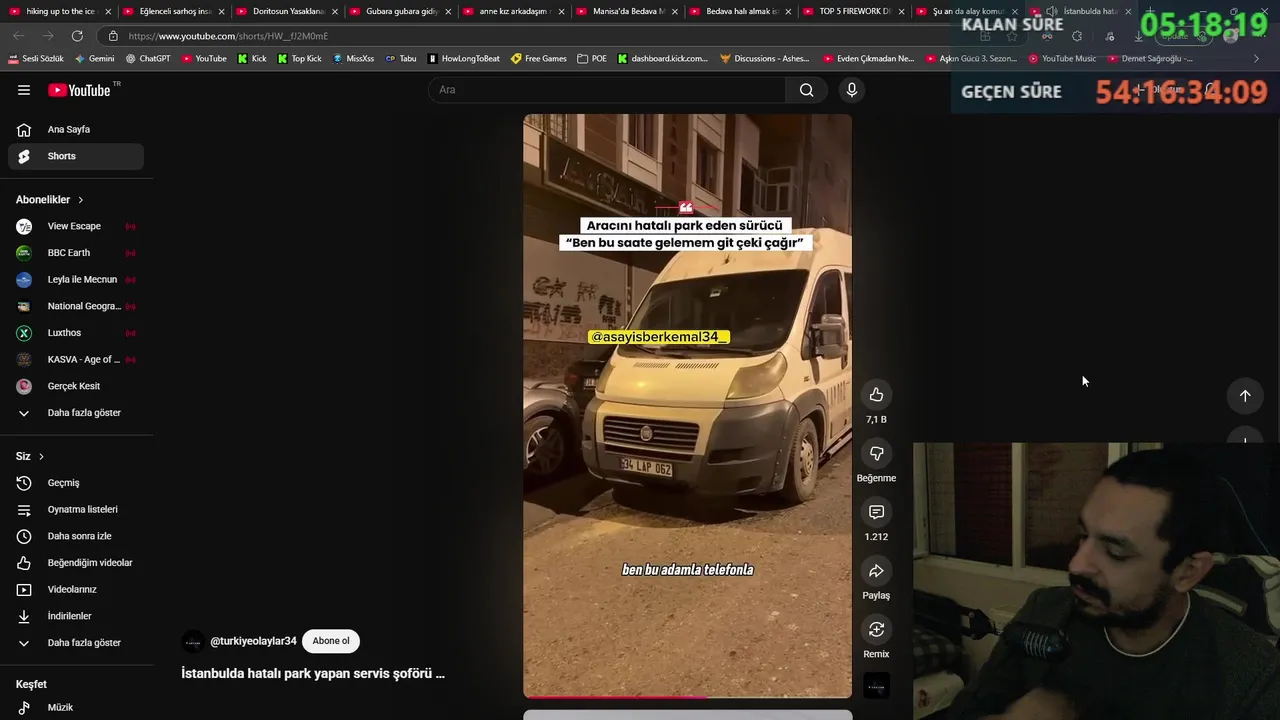Go back with browser back arrow
The width and height of the screenshot is (1280, 720).
coord(19,36)
